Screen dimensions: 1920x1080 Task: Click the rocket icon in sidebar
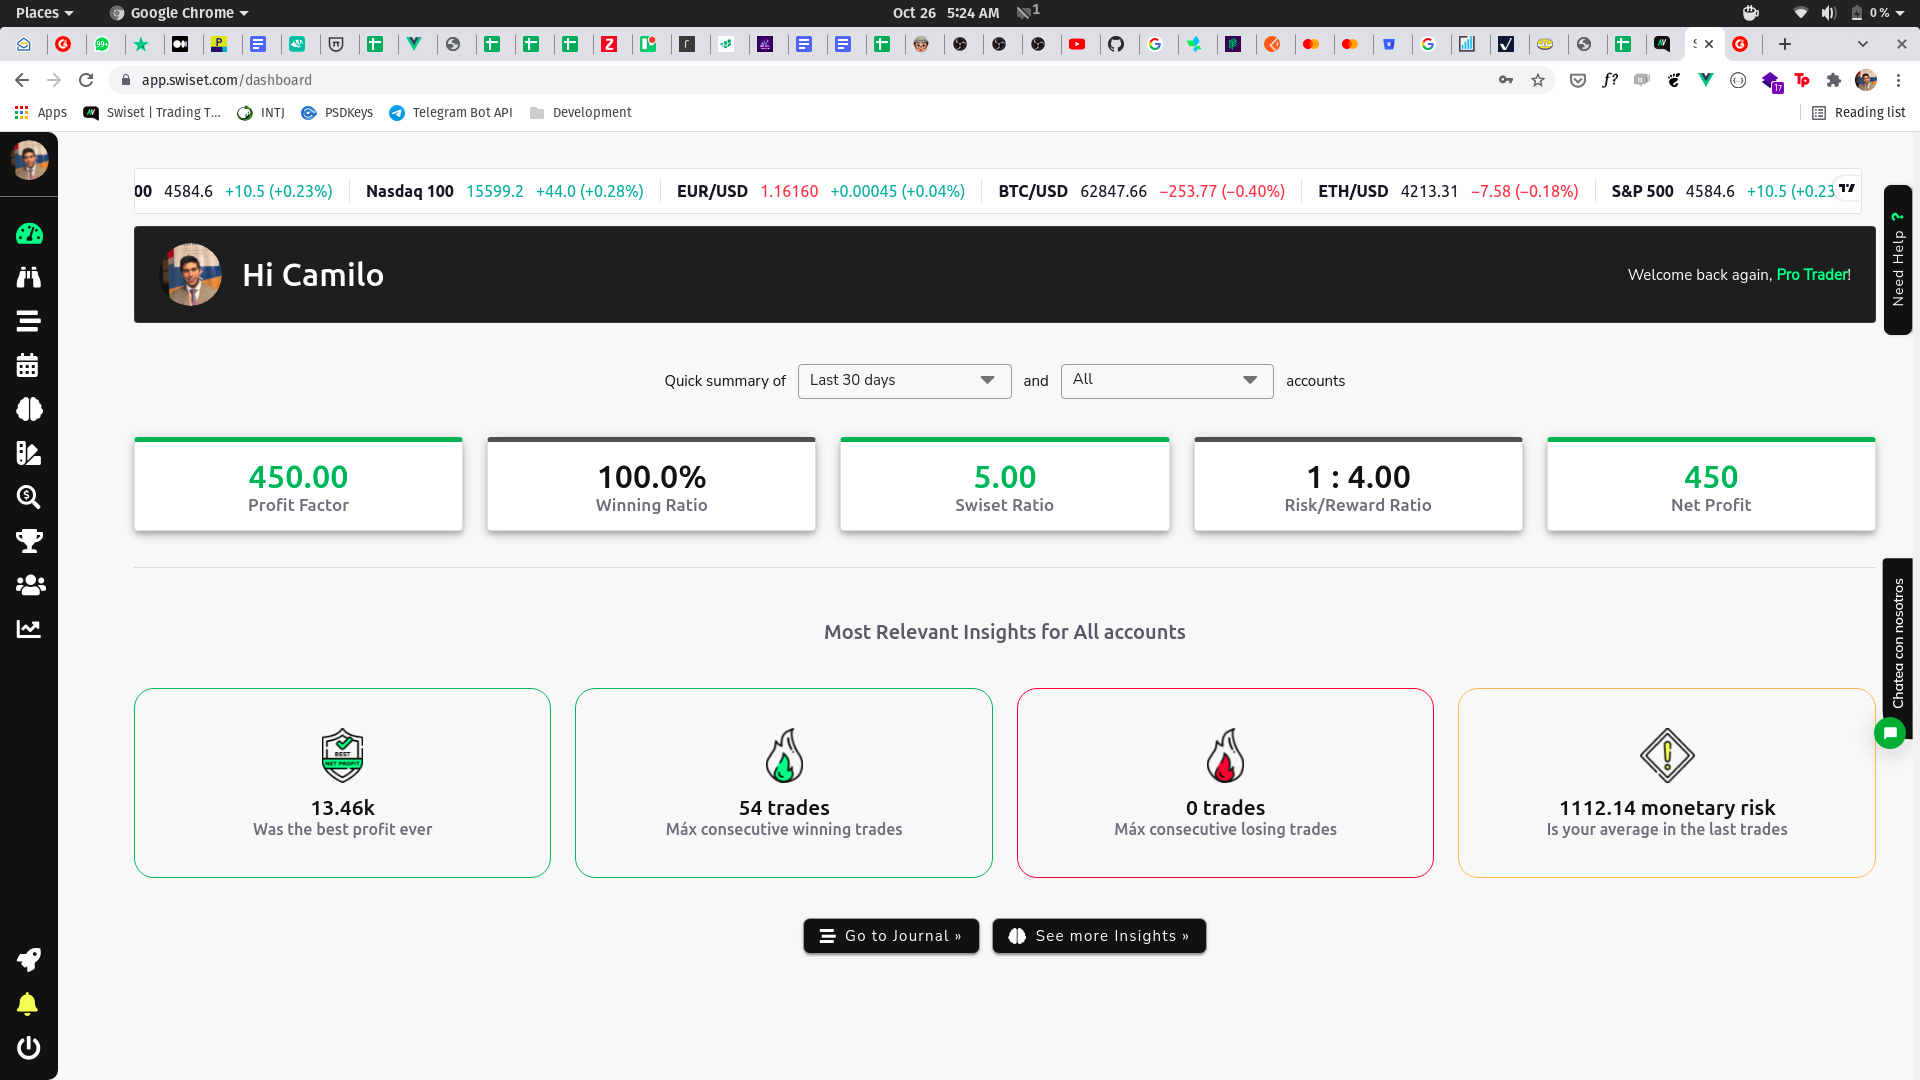pos(28,960)
